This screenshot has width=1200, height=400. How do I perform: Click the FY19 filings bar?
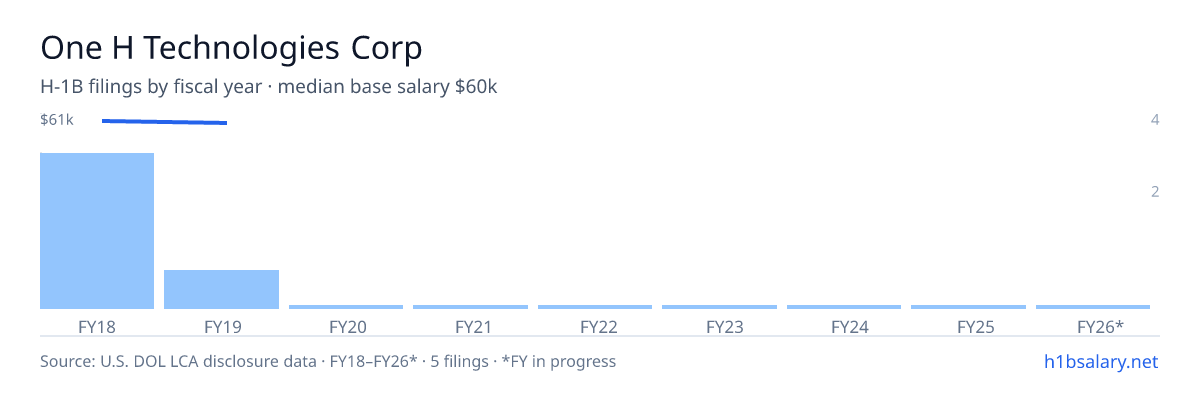click(221, 289)
